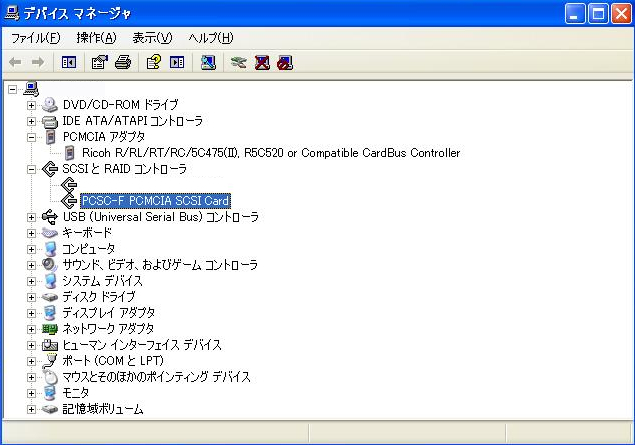Click the IDE ATA/ATAPI controller icon
The height and width of the screenshot is (445, 635).
[x=50, y=121]
